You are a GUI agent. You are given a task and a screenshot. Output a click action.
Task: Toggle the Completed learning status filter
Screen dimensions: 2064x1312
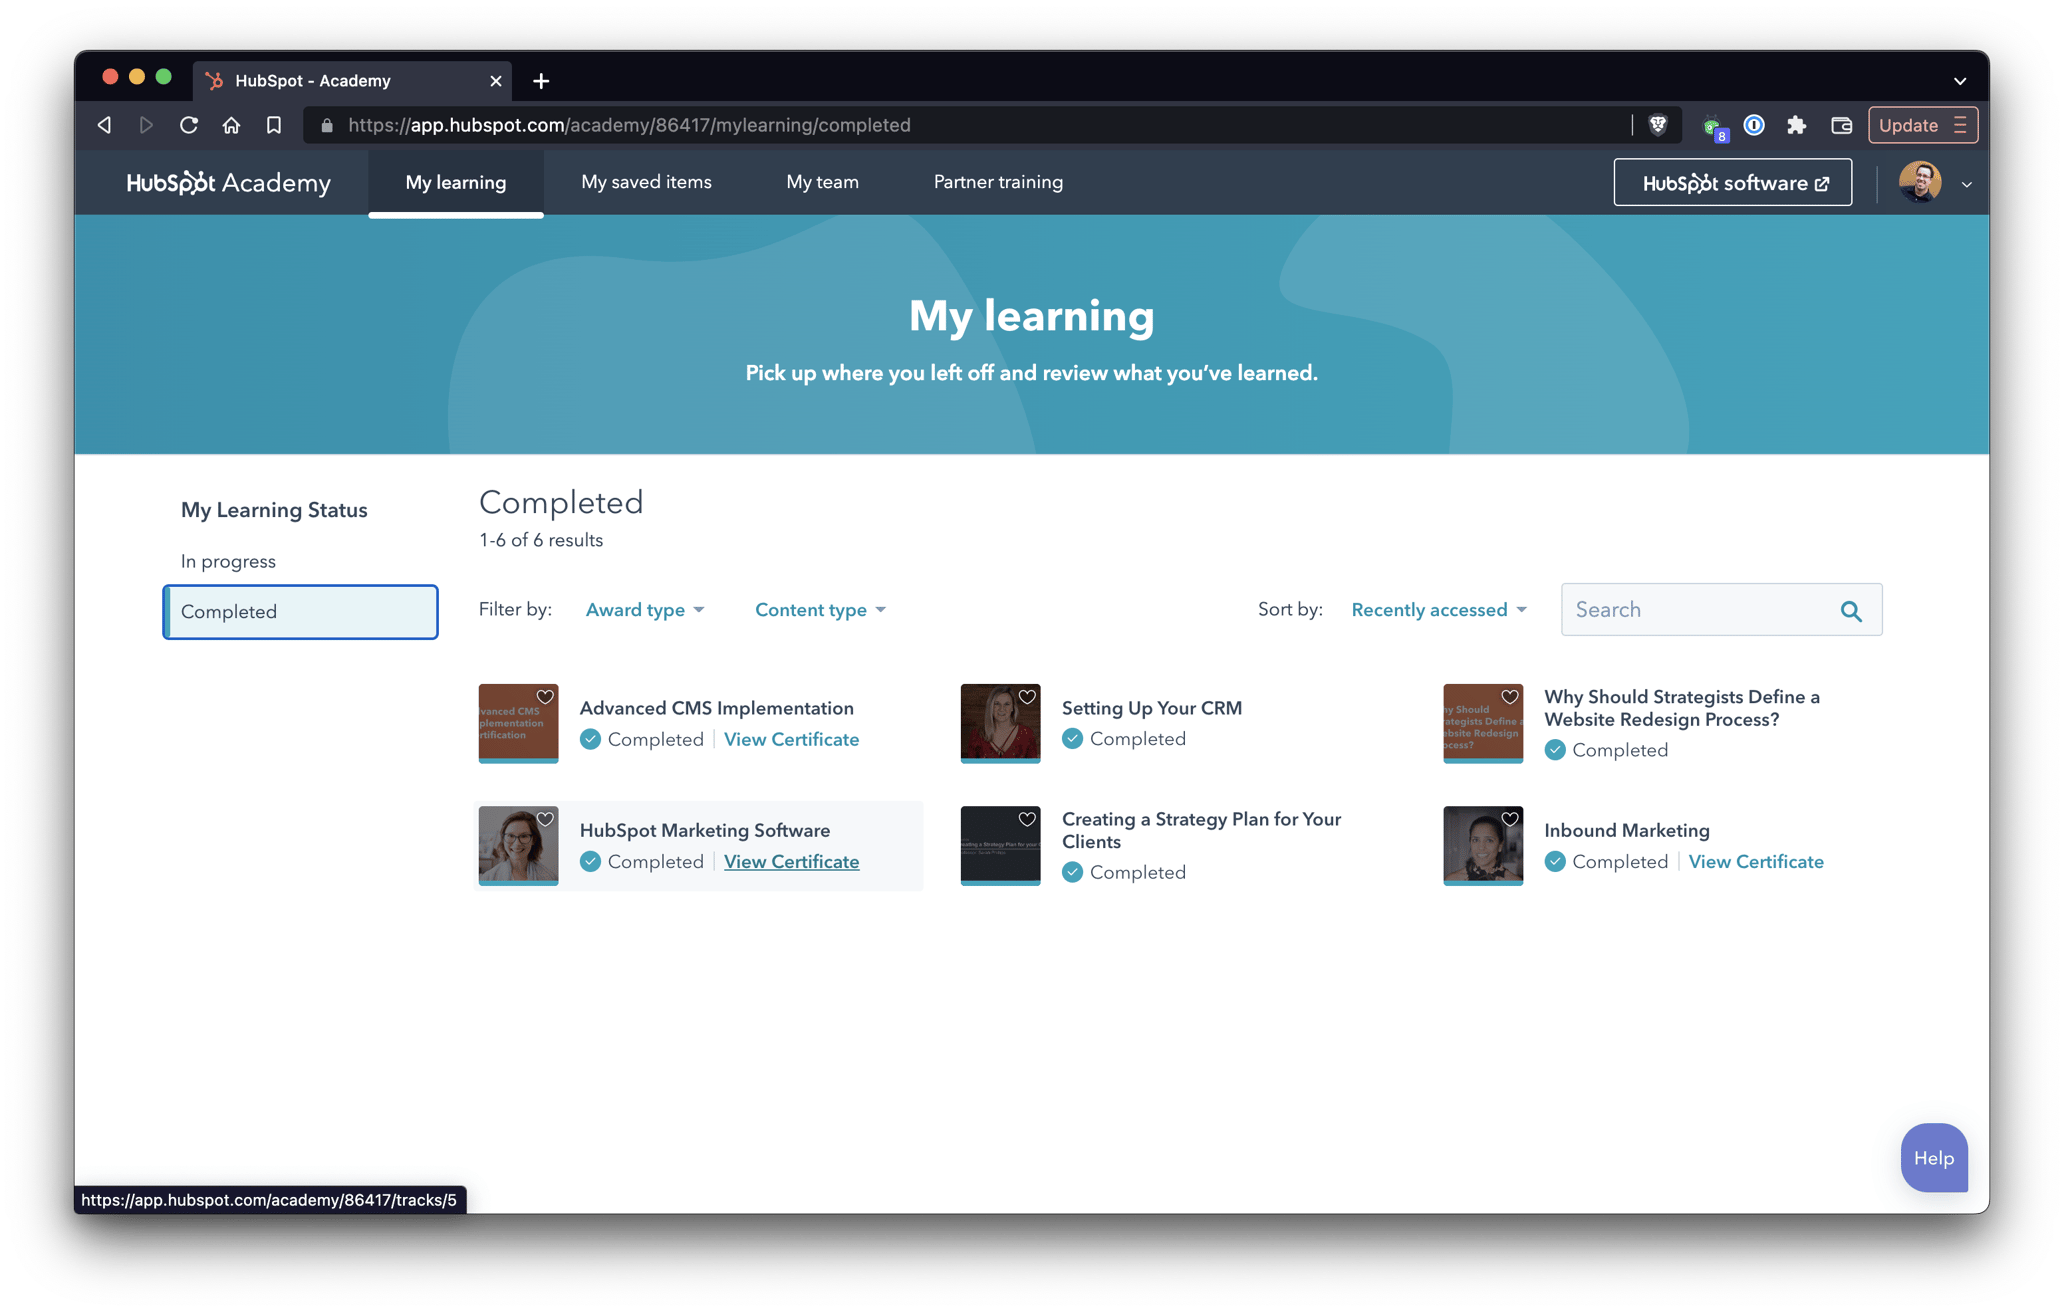(229, 611)
